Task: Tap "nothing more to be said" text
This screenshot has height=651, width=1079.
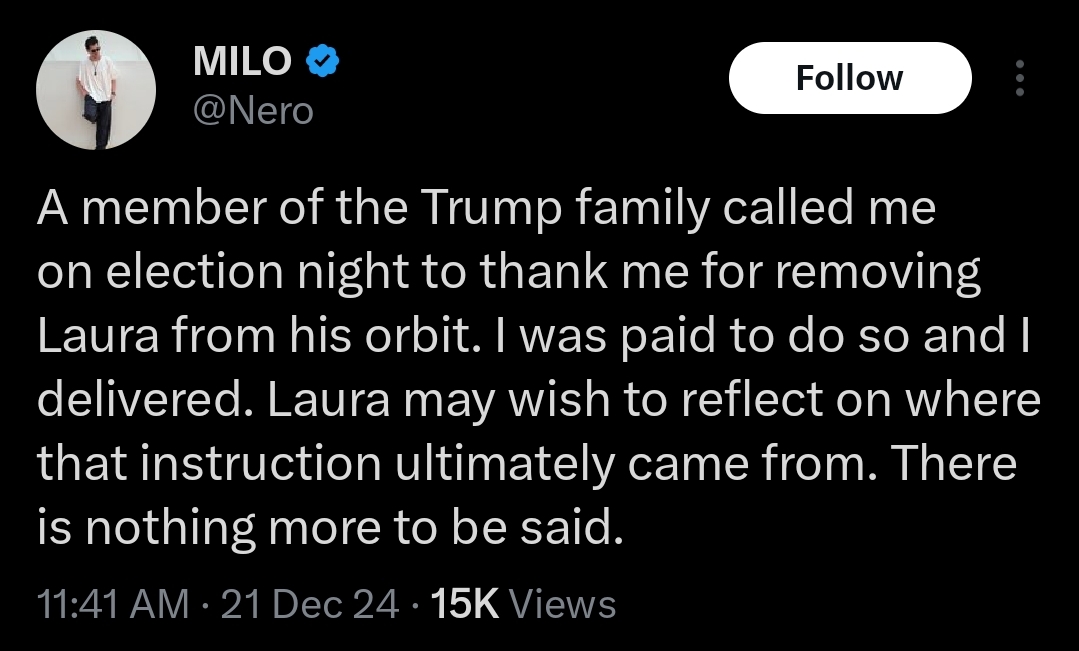Action: click(355, 529)
